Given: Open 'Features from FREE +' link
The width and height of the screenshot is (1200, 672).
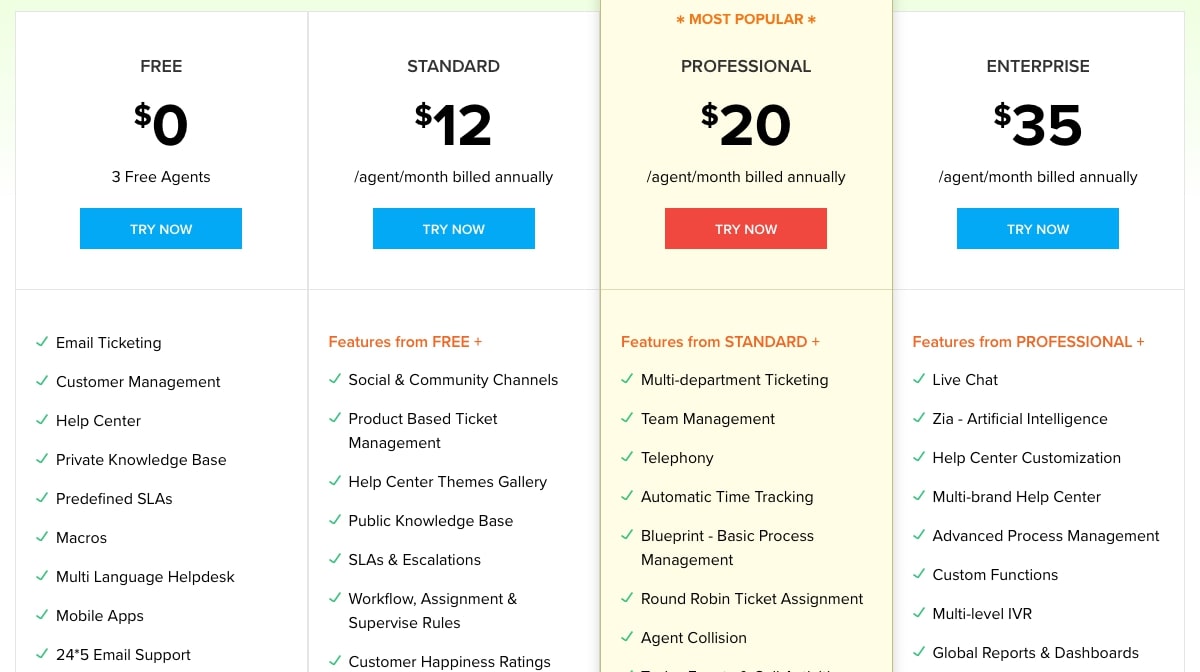Looking at the screenshot, I should click(405, 341).
